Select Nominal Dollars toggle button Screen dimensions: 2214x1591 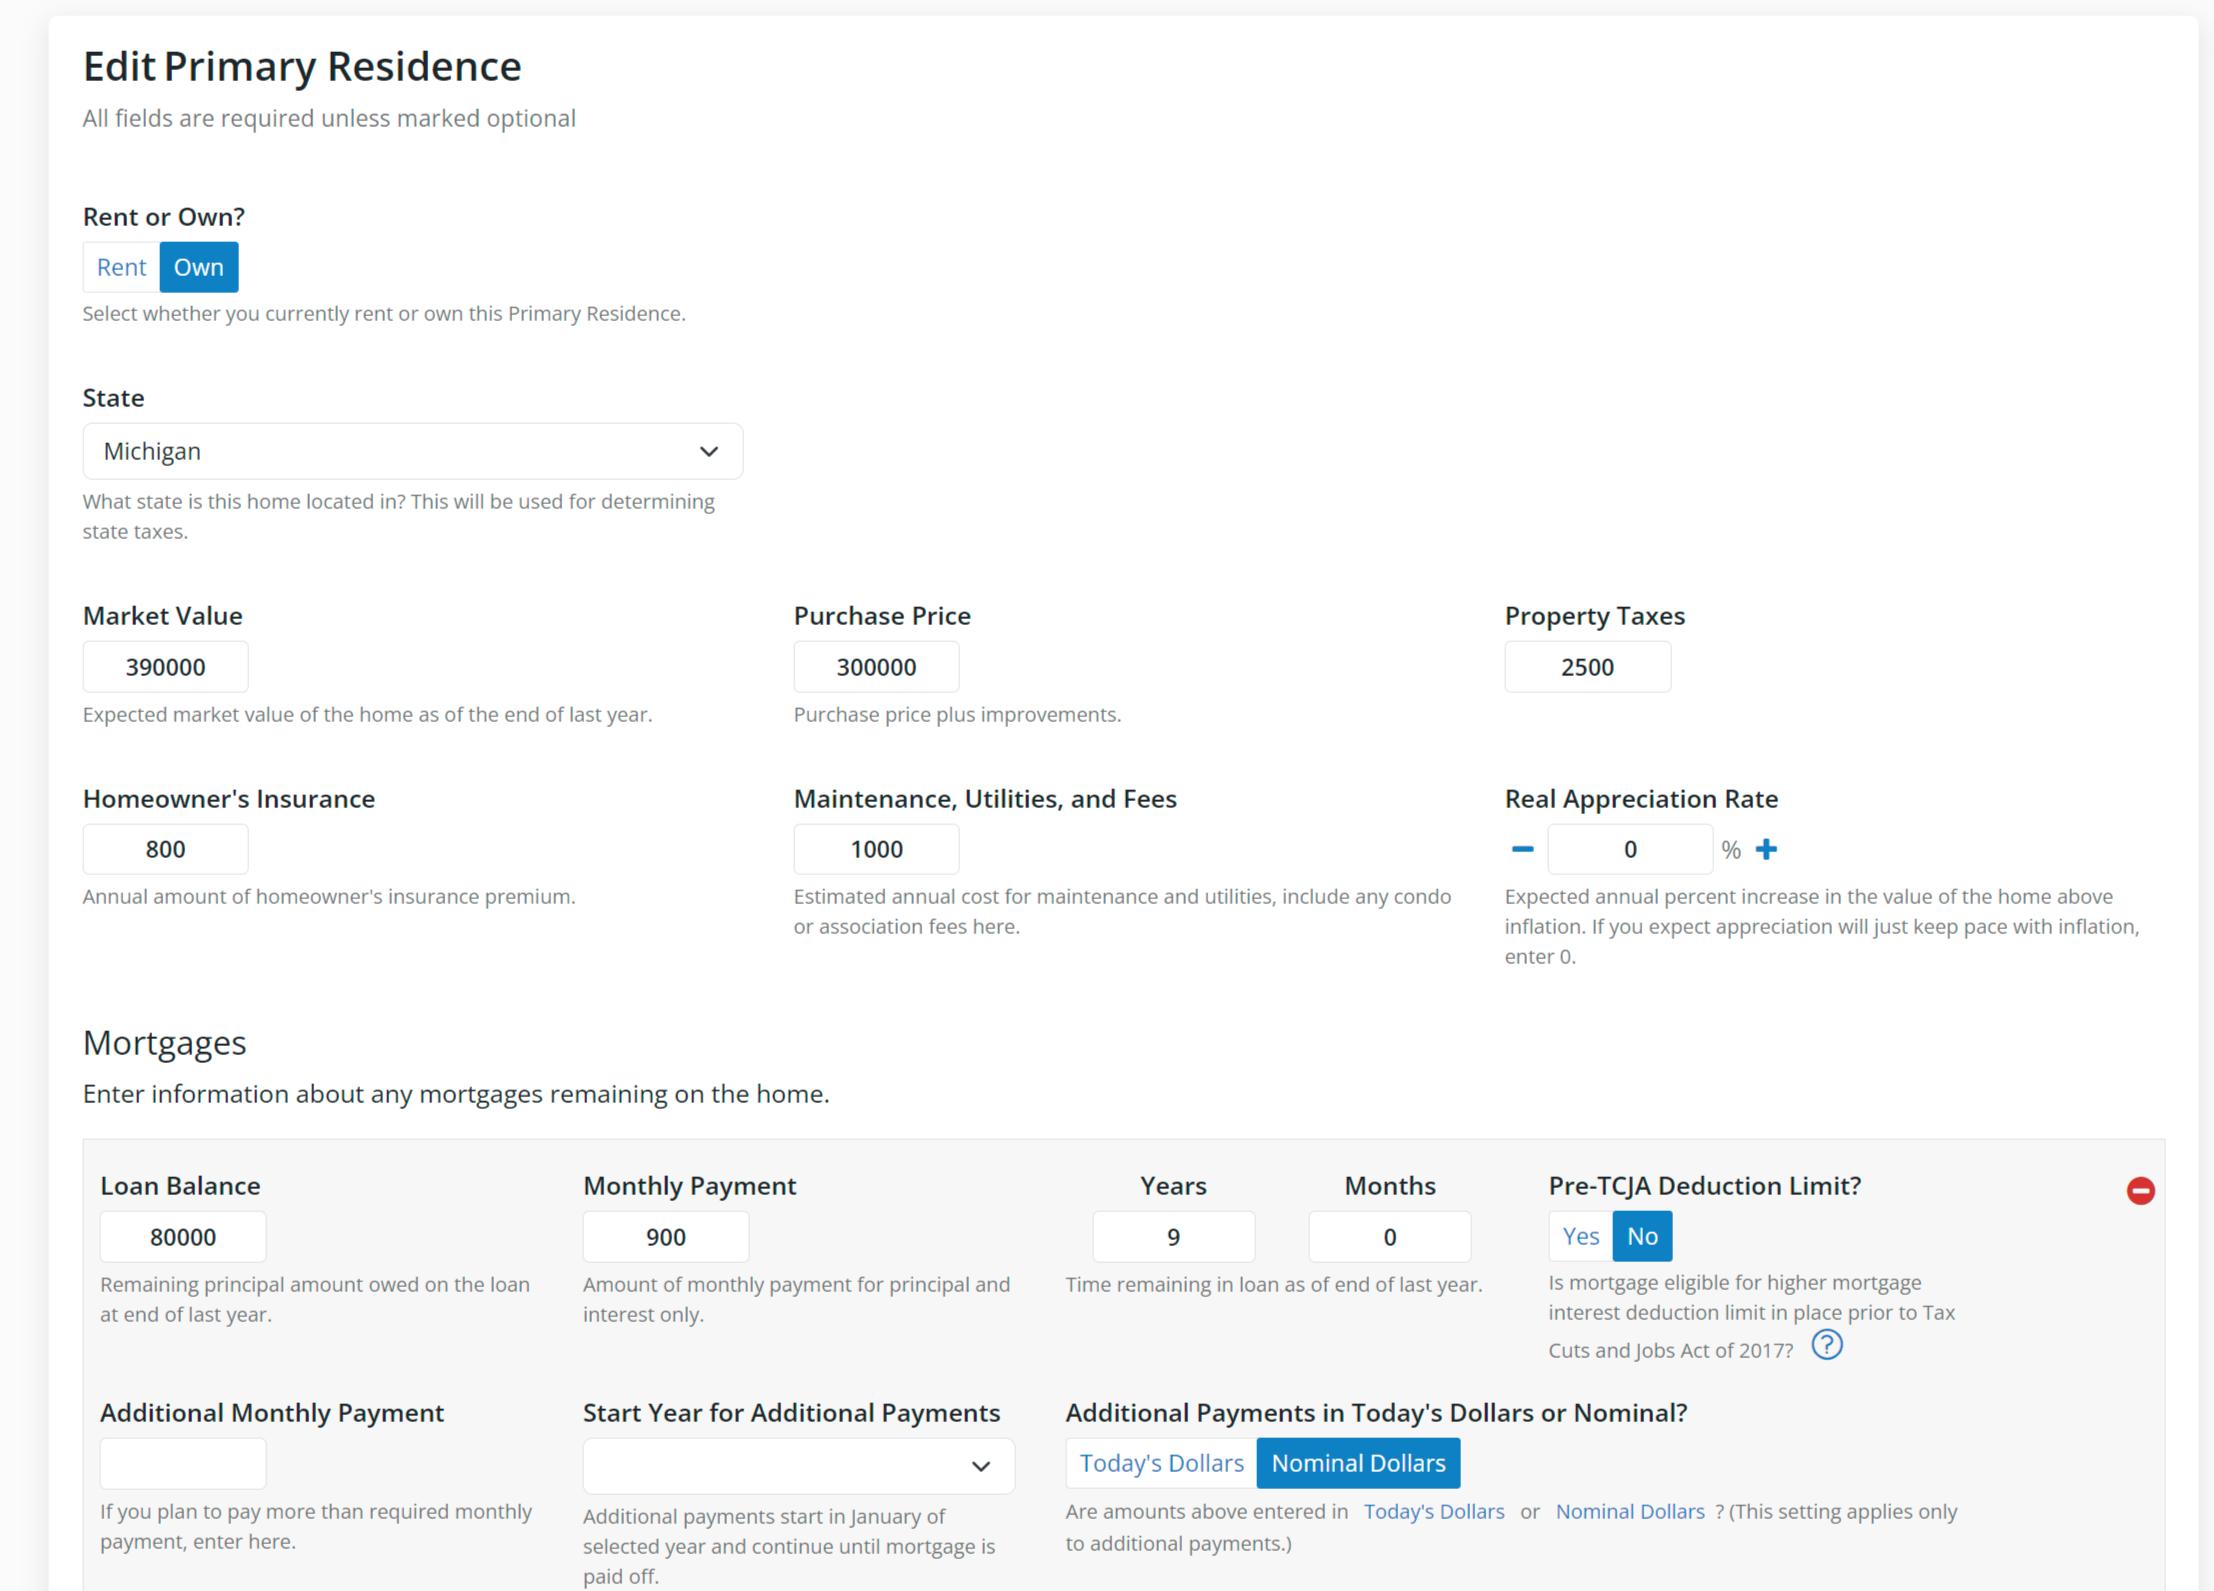coord(1358,1463)
